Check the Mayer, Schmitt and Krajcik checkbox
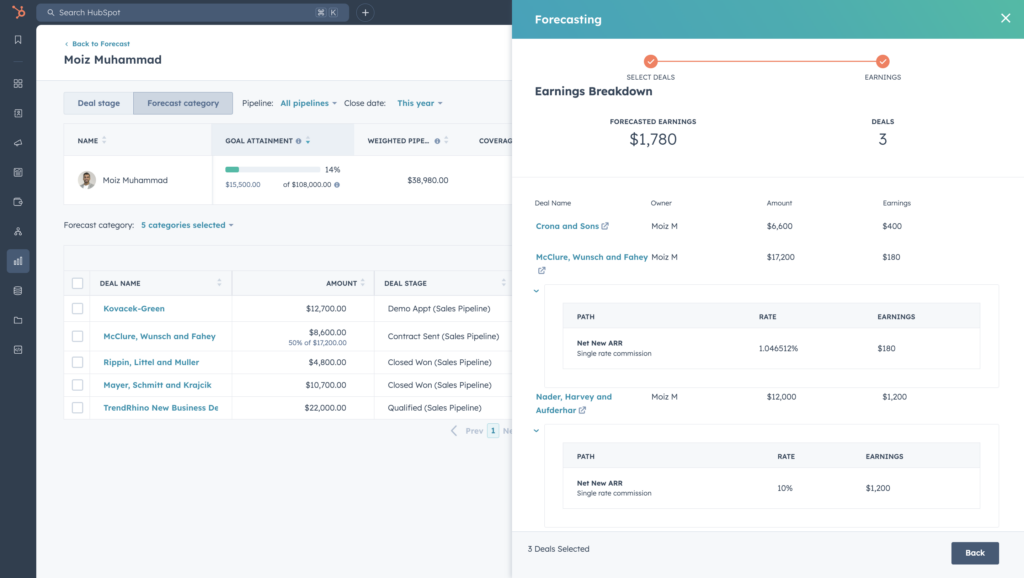This screenshot has width=1024, height=578. tap(77, 385)
